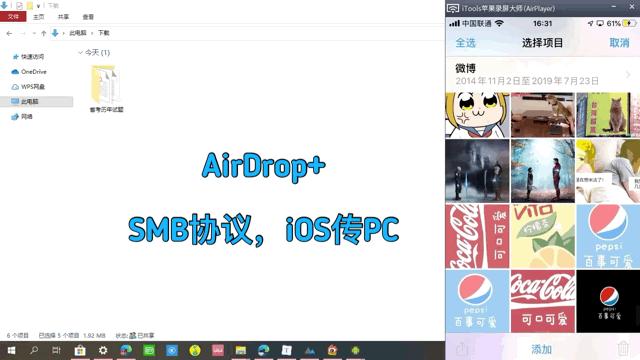Open Settings gear on the taskbar

point(103,350)
